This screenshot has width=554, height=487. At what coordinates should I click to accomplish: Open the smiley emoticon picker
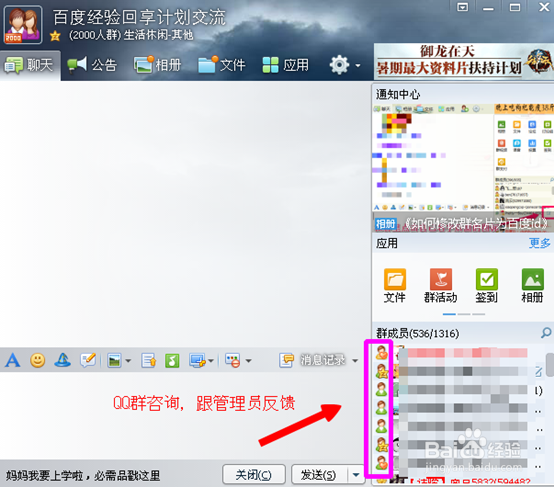tap(37, 360)
